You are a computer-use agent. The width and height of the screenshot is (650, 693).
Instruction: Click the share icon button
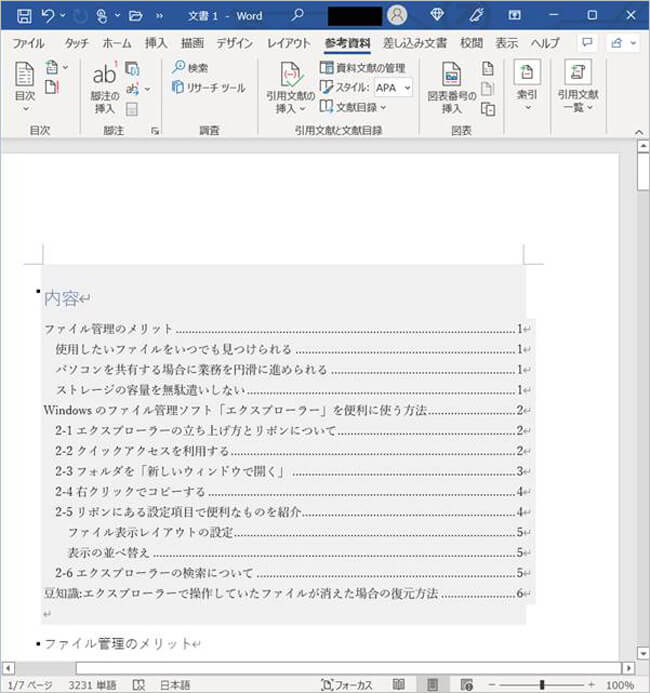(616, 43)
